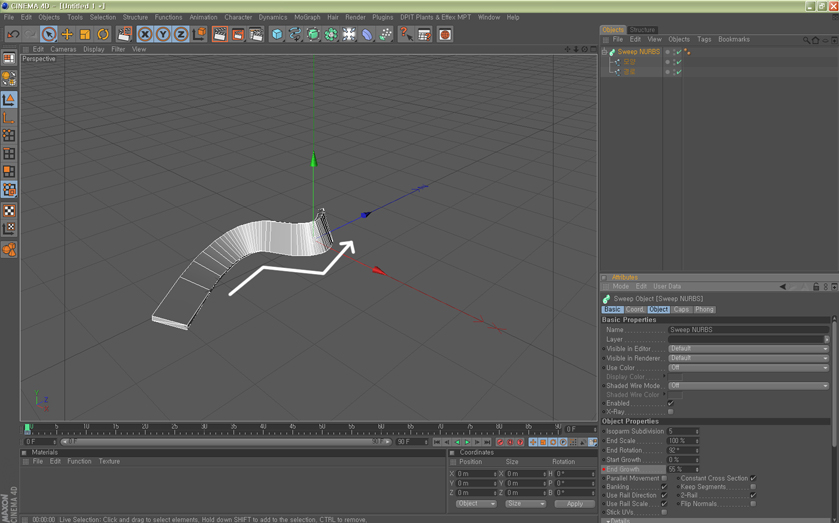Viewport: 839px width, 523px height.
Task: Open the Size mode dropdown
Action: [x=525, y=504]
